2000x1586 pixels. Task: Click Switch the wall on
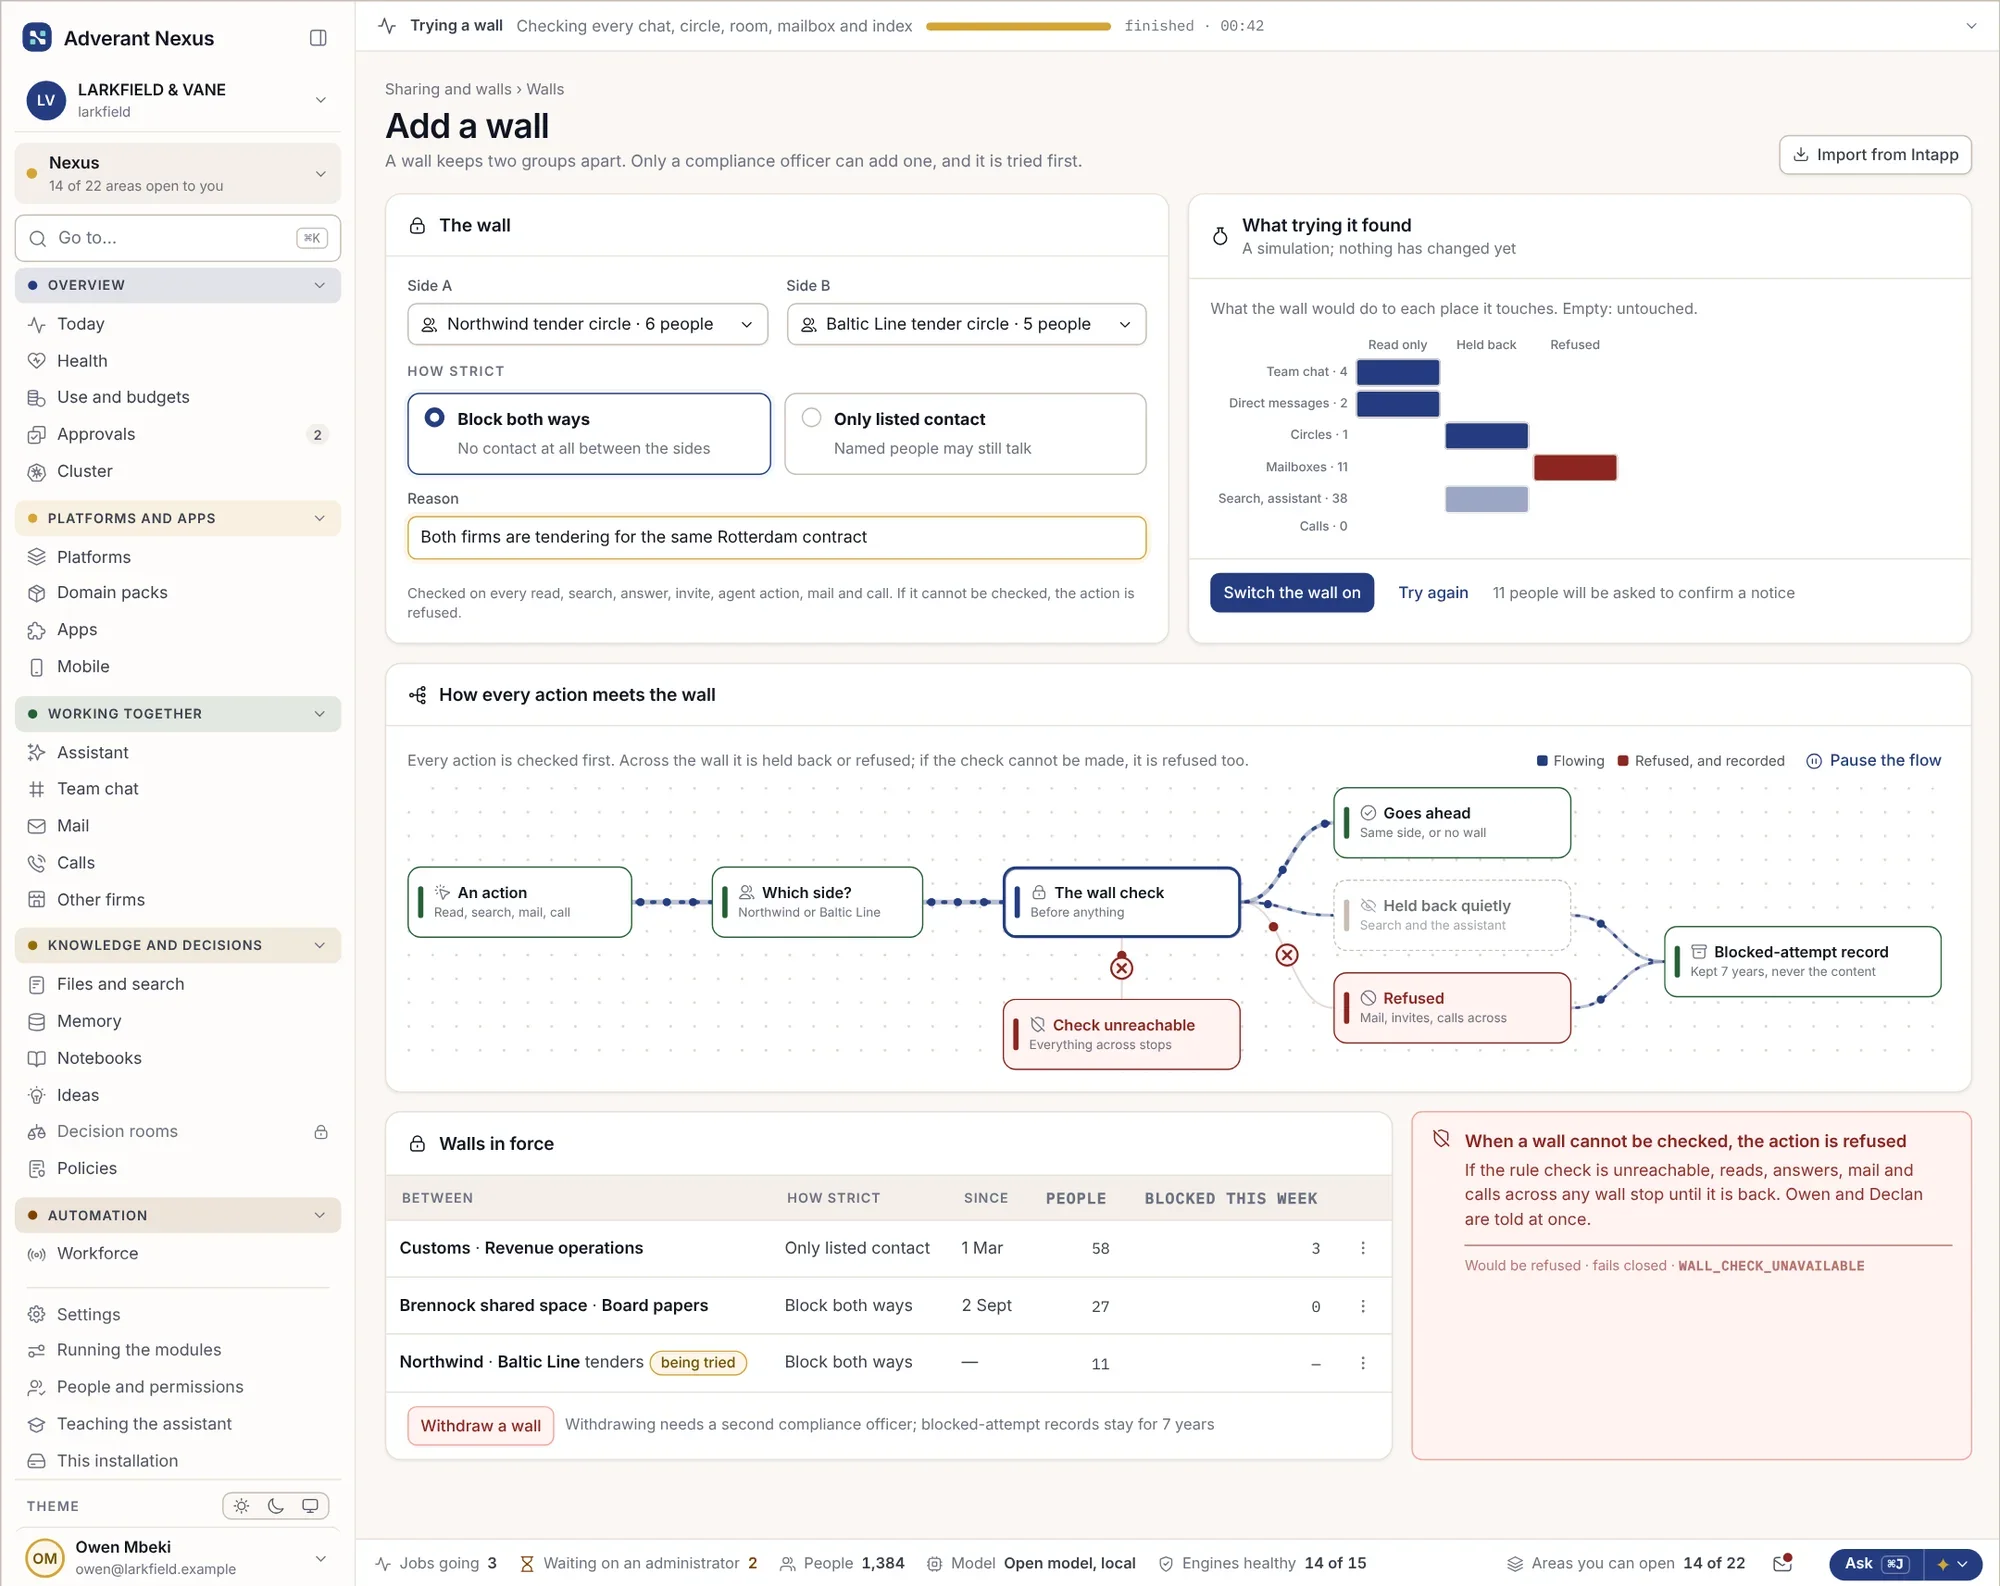(x=1292, y=593)
